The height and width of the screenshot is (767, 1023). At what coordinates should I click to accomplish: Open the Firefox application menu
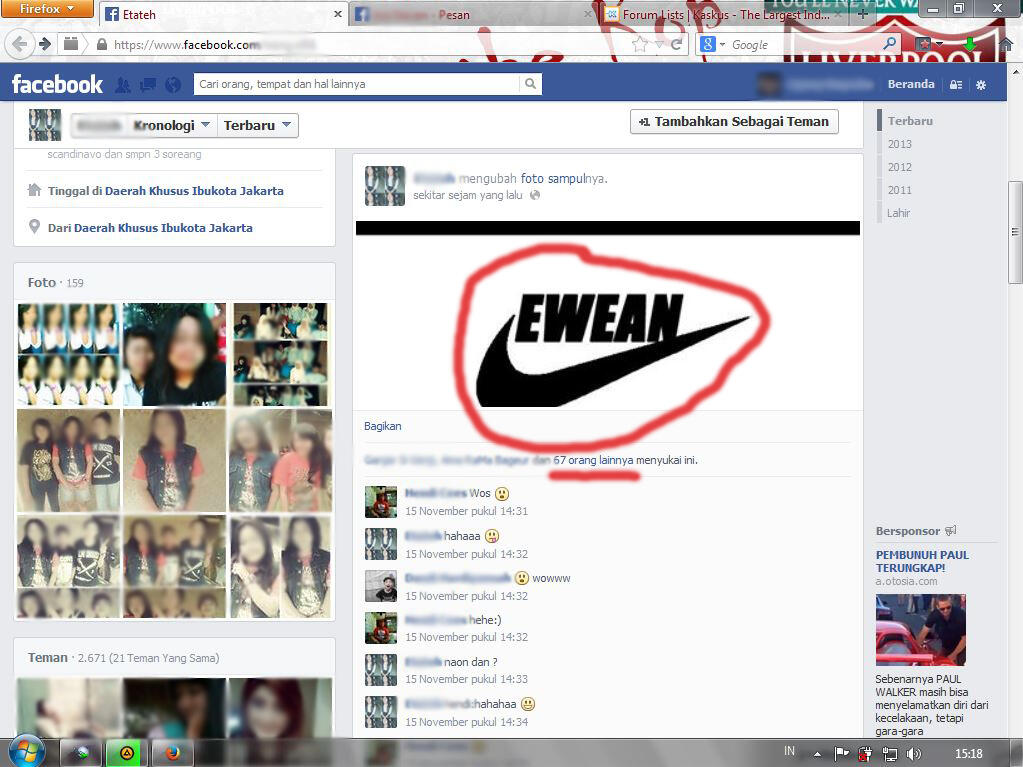pyautogui.click(x=47, y=9)
